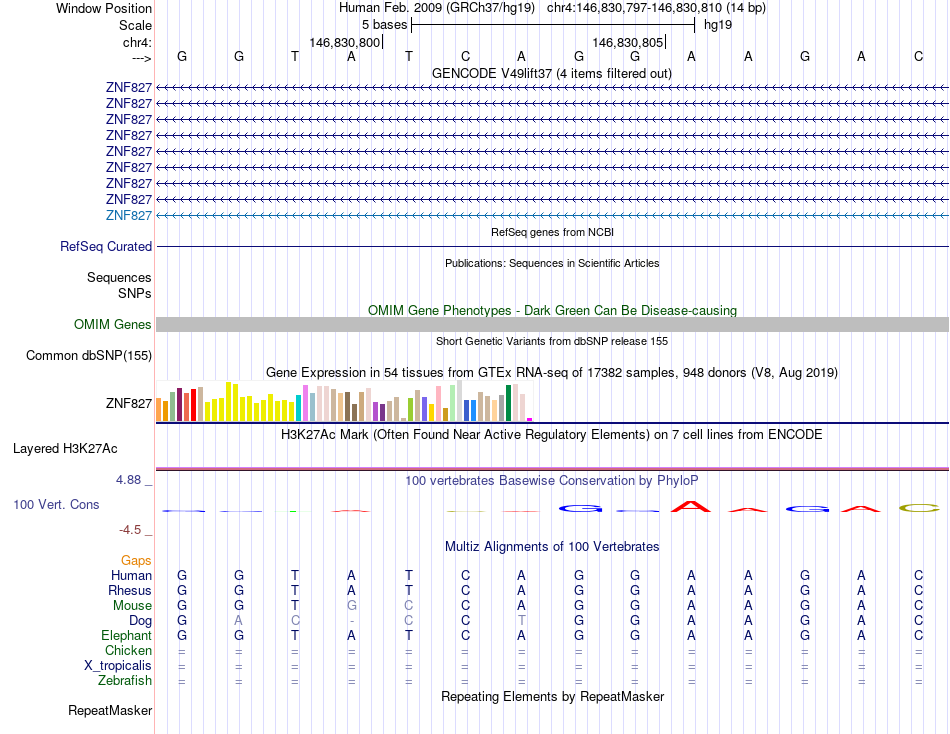Open the RefSeq genes from NCBI title
950x734 pixels.
(552, 232)
